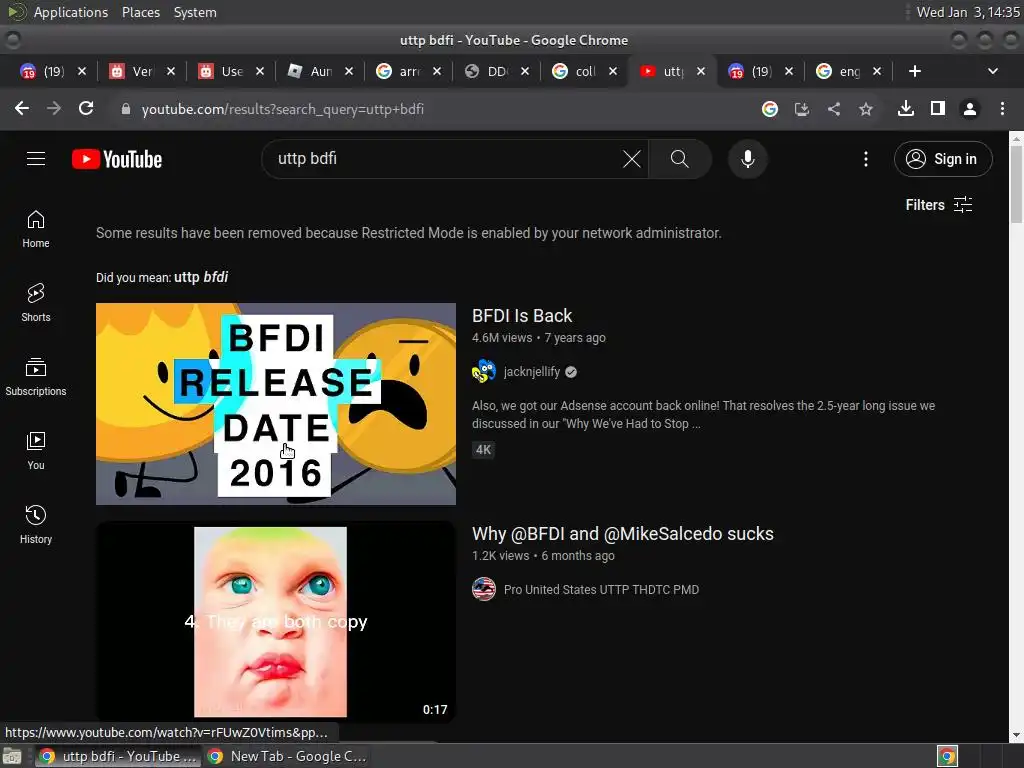Open History in the sidebar
The width and height of the screenshot is (1024, 768).
(x=36, y=524)
